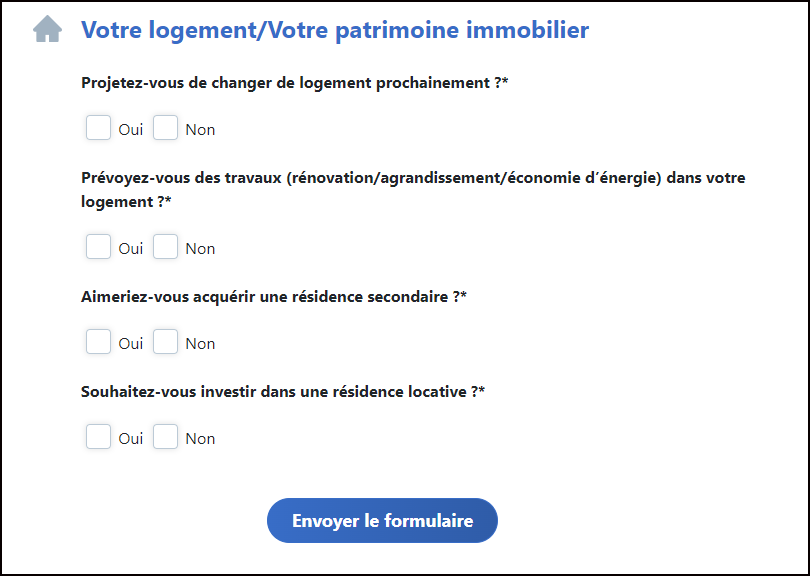The height and width of the screenshot is (576, 810).
Task: Check 'Non' box for changing housing soon
Action: tap(165, 128)
